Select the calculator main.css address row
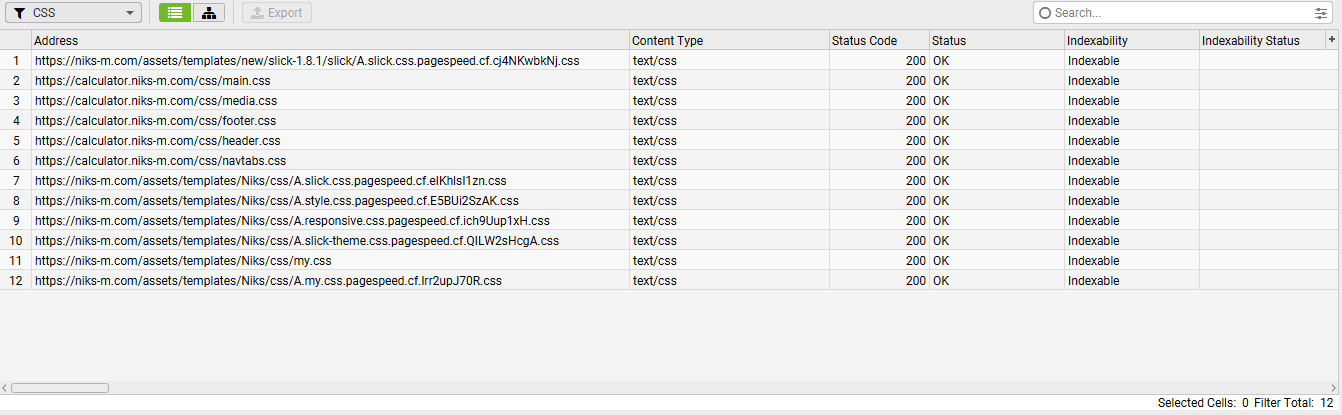This screenshot has width=1342, height=415. point(153,81)
